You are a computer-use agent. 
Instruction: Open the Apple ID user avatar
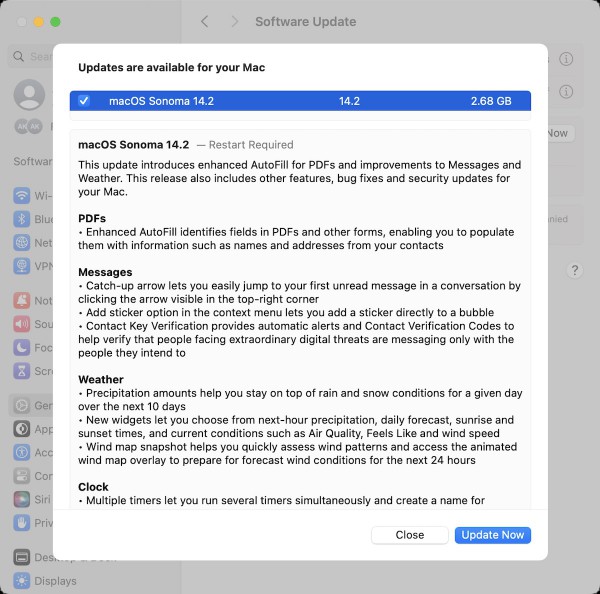pos(29,95)
